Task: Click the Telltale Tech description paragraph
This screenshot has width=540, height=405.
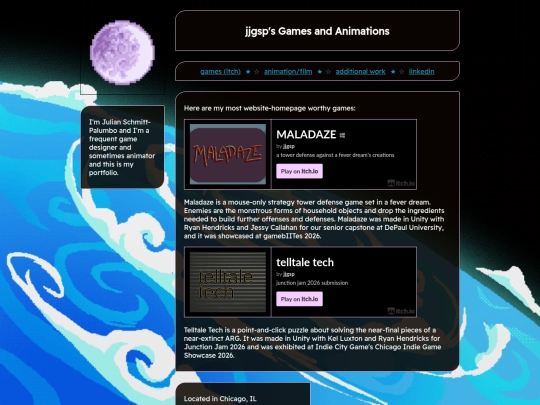Action: [x=312, y=343]
